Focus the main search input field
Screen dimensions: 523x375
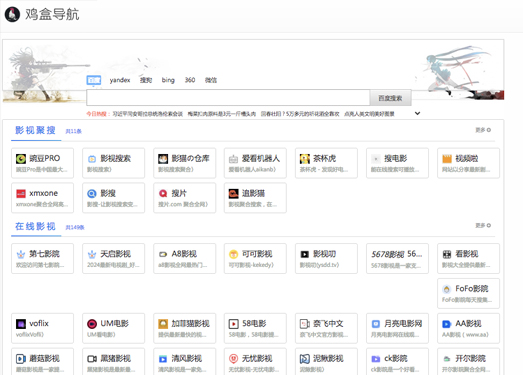(x=228, y=98)
